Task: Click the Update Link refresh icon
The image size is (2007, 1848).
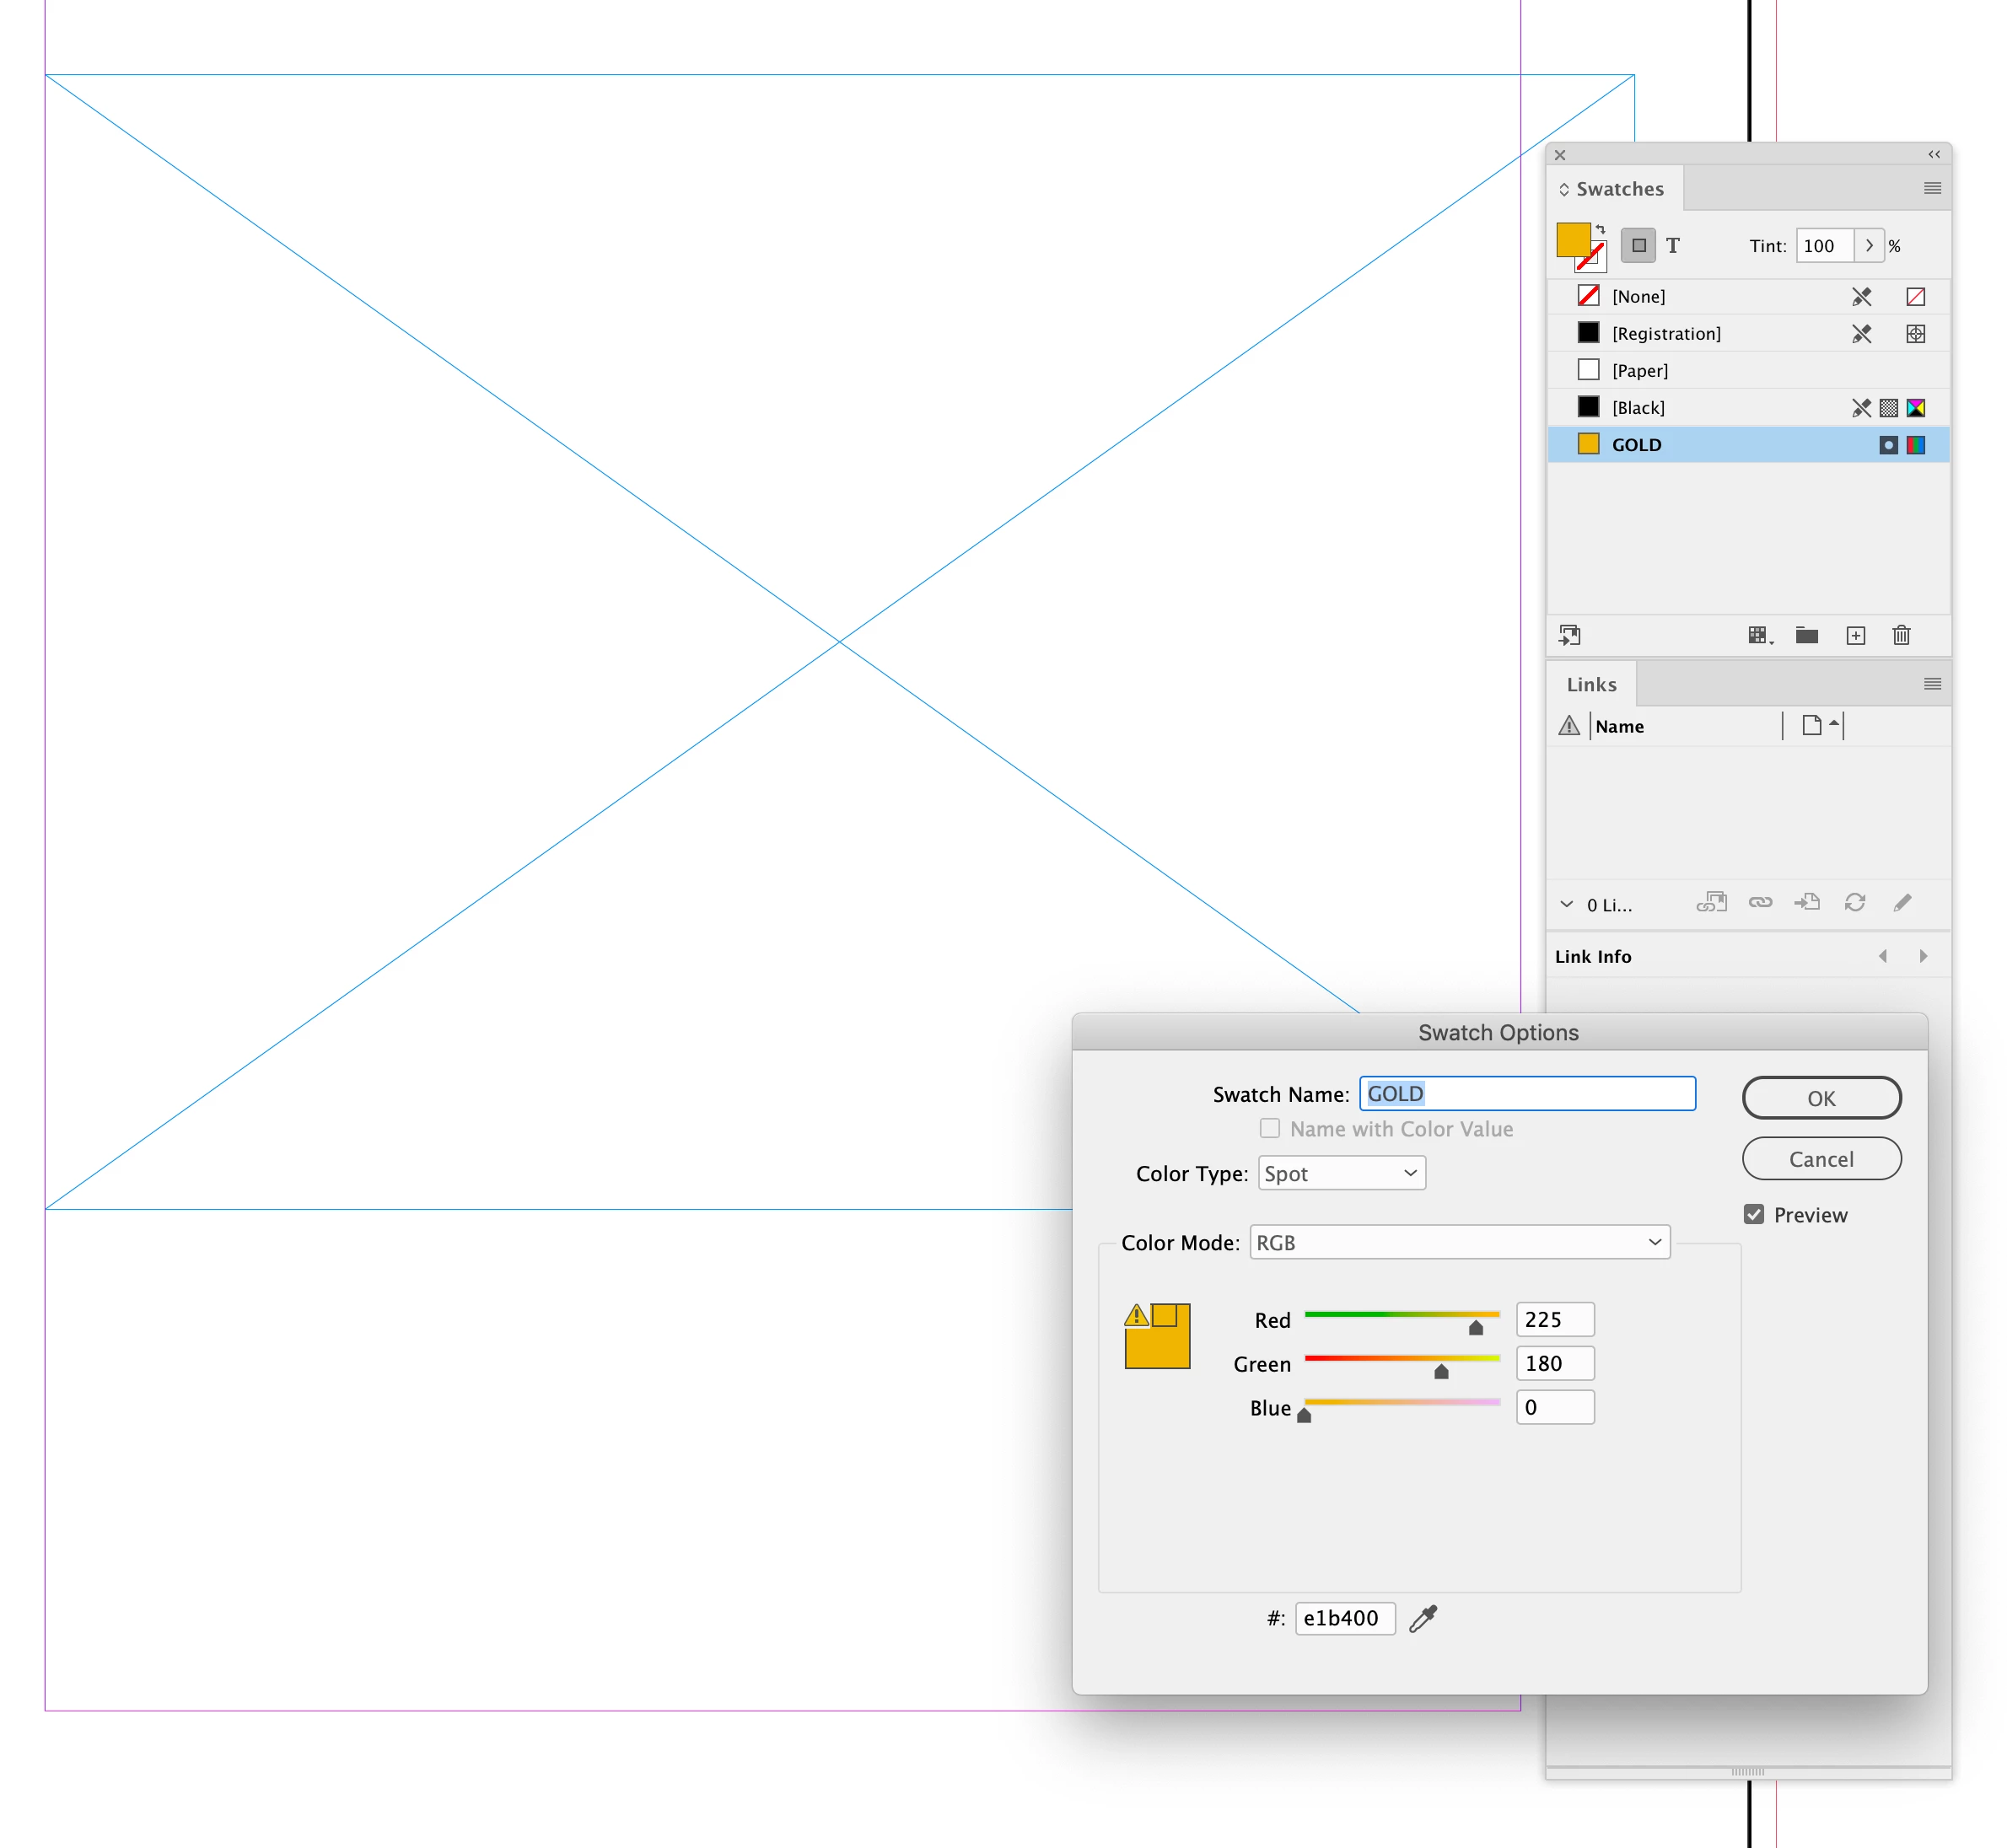Action: tap(1855, 903)
